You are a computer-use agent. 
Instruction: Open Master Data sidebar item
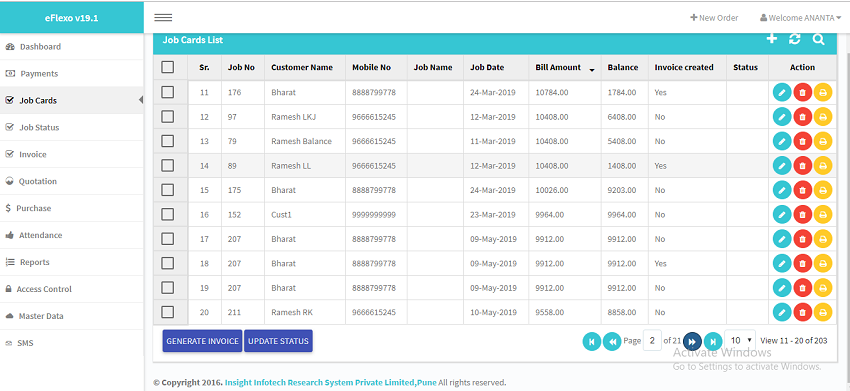pos(41,316)
